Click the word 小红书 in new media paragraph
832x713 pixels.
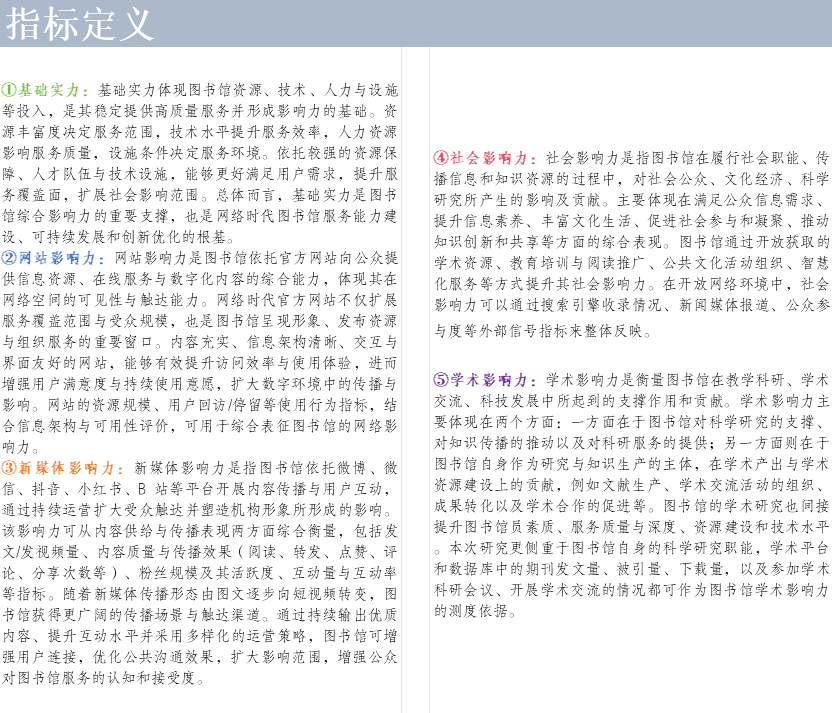(x=102, y=488)
